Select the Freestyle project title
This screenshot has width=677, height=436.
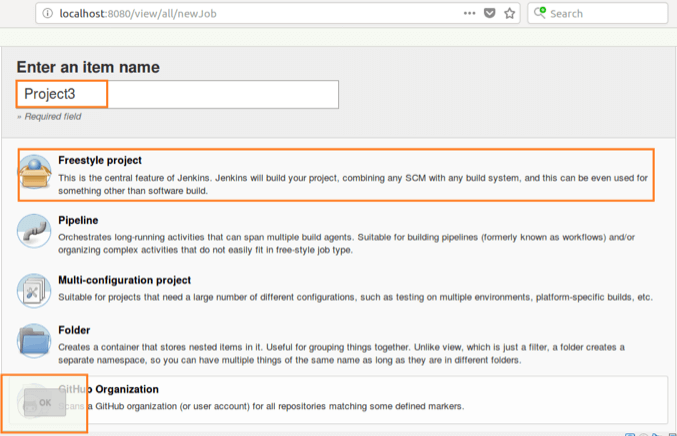click(x=100, y=160)
